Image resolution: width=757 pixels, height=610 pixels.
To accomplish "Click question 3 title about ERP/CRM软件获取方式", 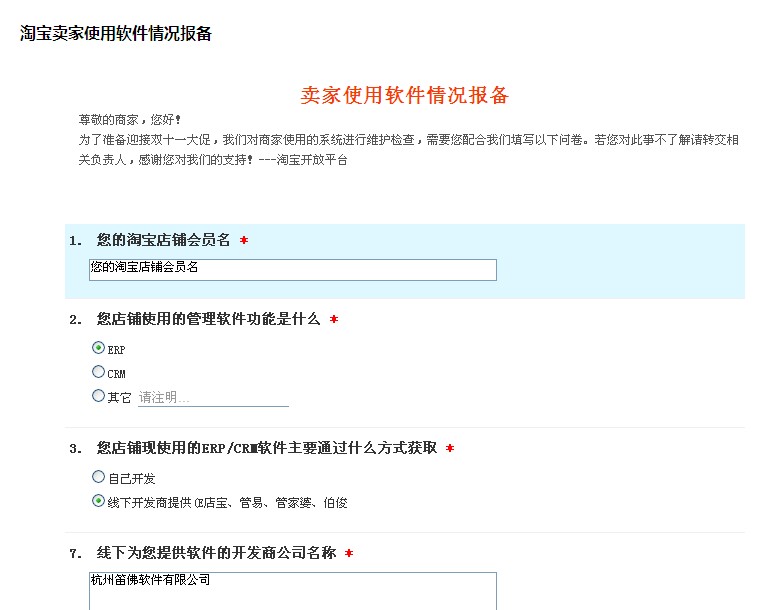I will (x=266, y=448).
